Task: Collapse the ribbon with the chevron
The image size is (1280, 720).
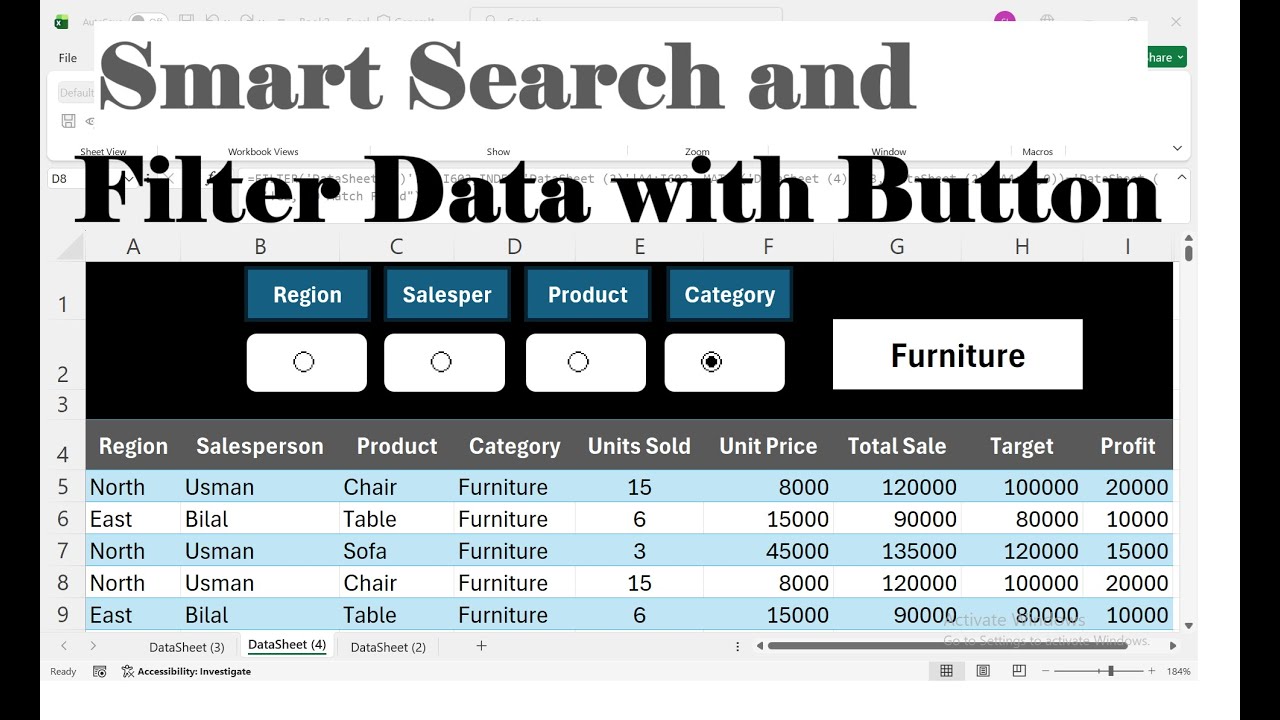Action: point(1177,148)
